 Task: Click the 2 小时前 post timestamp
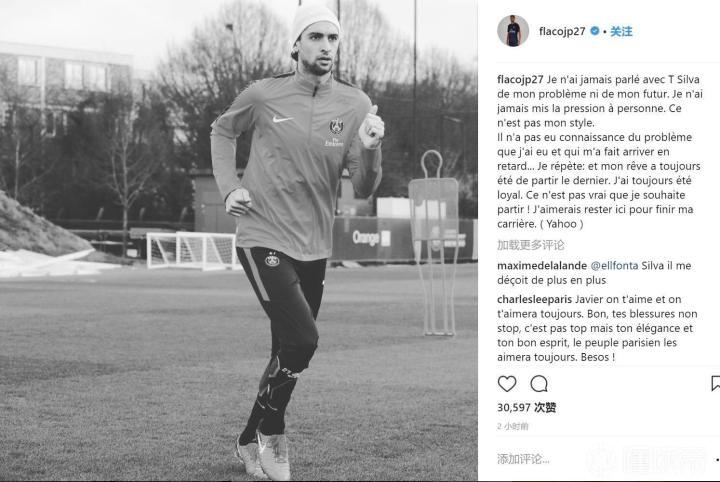512,426
